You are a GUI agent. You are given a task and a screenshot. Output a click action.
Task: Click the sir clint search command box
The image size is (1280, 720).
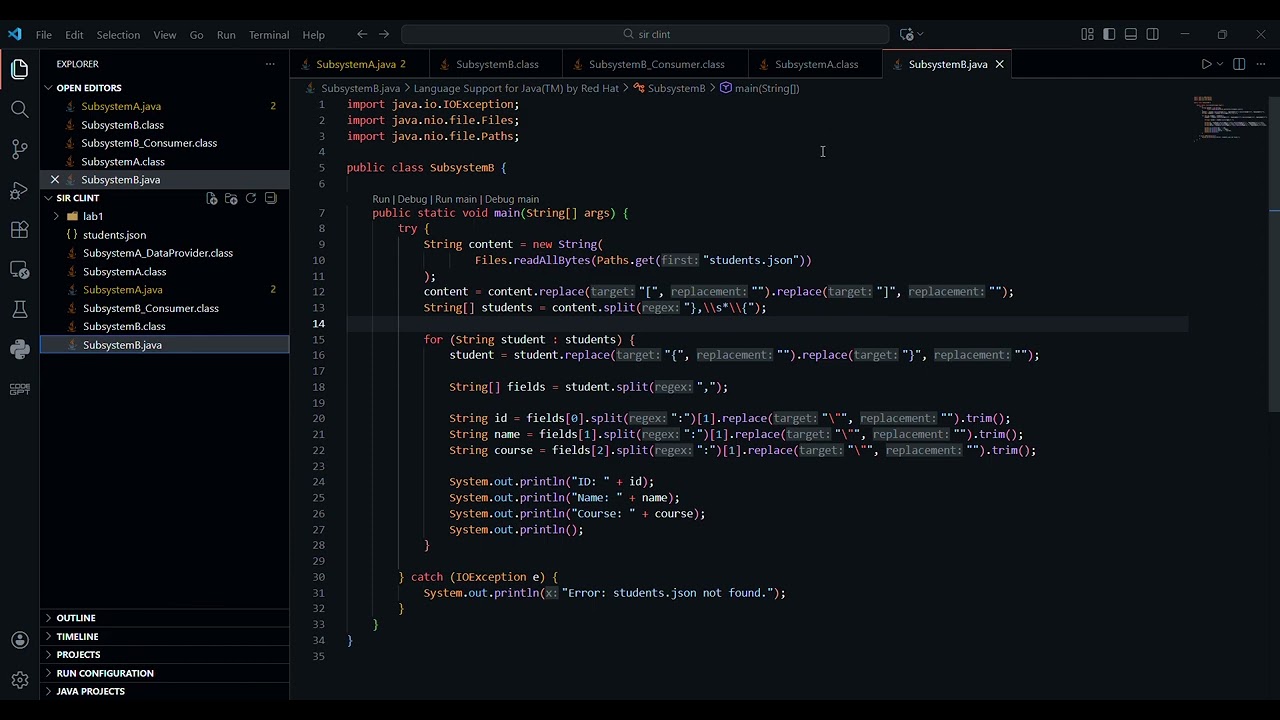[645, 34]
